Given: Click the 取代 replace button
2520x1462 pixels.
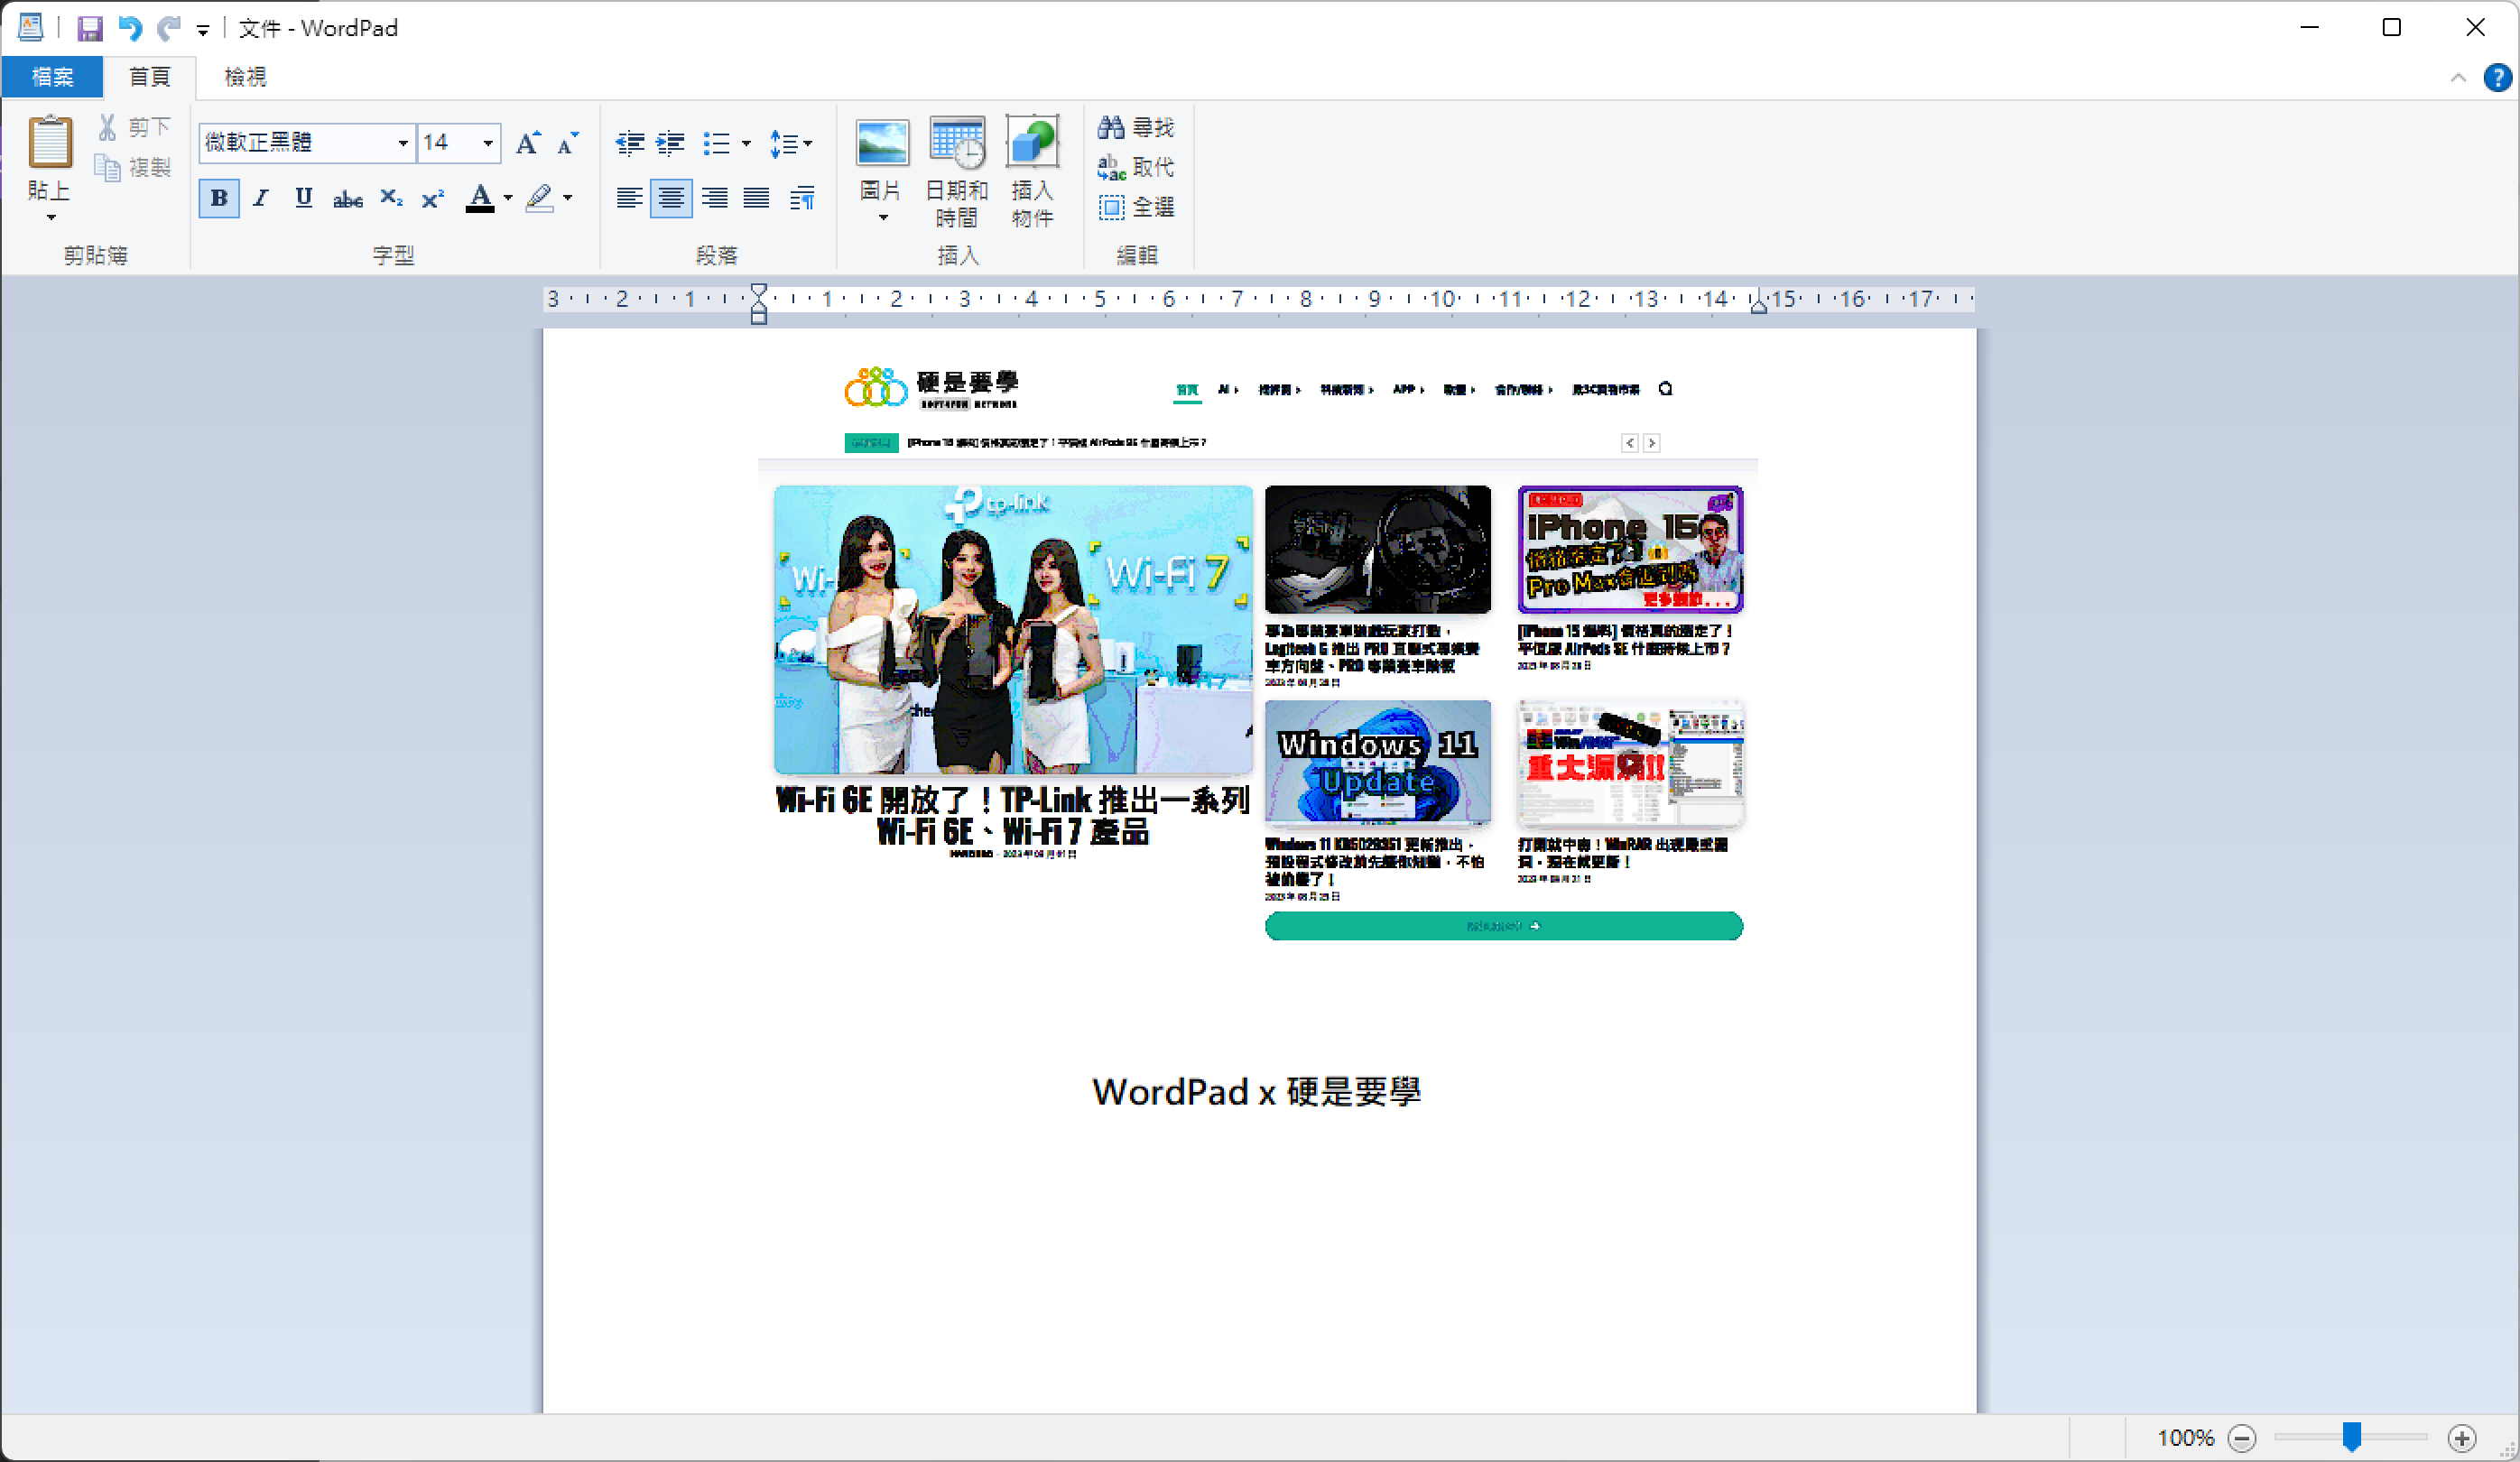Looking at the screenshot, I should [1136, 167].
